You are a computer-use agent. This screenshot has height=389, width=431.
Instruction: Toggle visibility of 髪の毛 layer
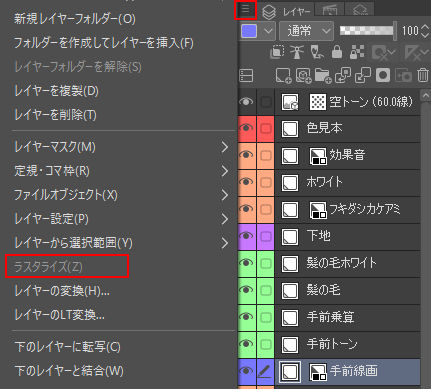(246, 290)
